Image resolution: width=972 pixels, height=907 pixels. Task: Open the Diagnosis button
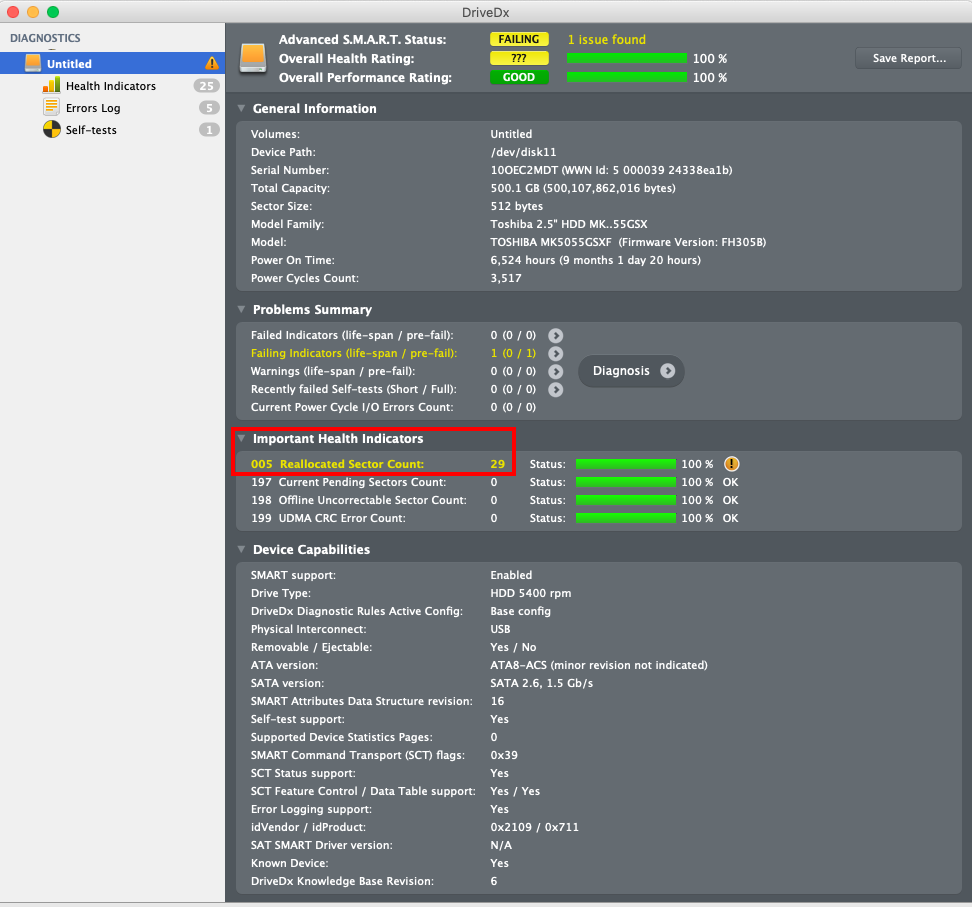pos(631,371)
